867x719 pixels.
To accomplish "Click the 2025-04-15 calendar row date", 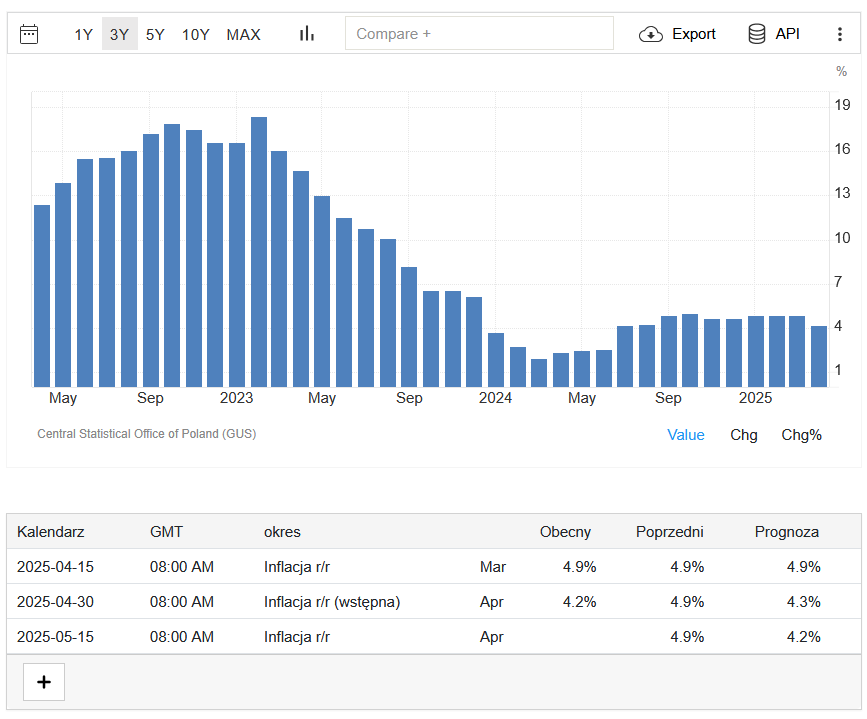I will pyautogui.click(x=55, y=567).
